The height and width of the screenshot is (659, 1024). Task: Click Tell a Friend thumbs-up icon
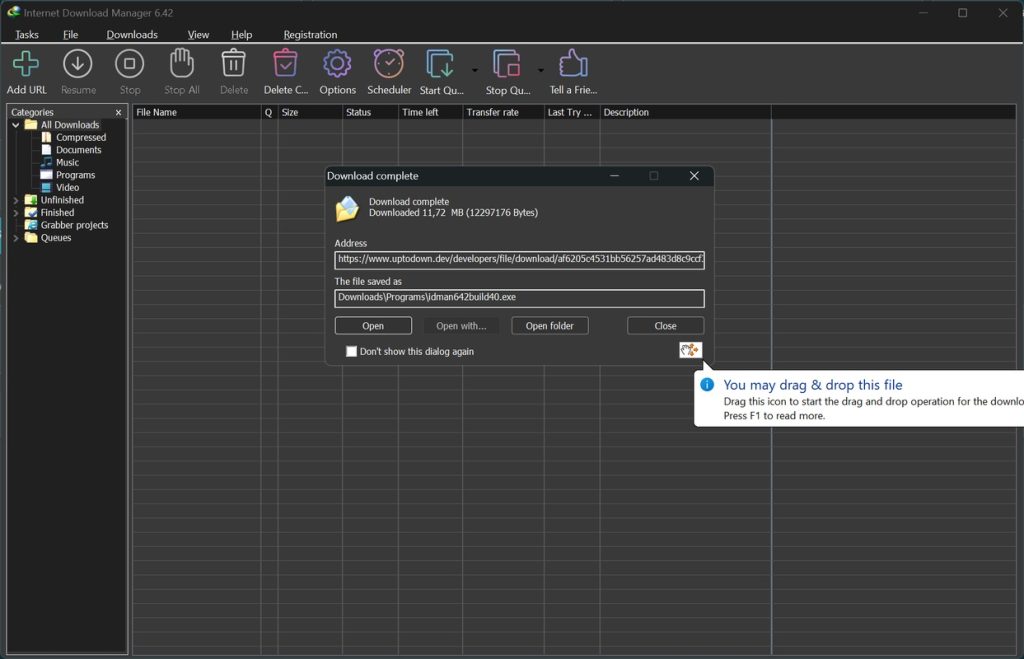pyautogui.click(x=573, y=63)
